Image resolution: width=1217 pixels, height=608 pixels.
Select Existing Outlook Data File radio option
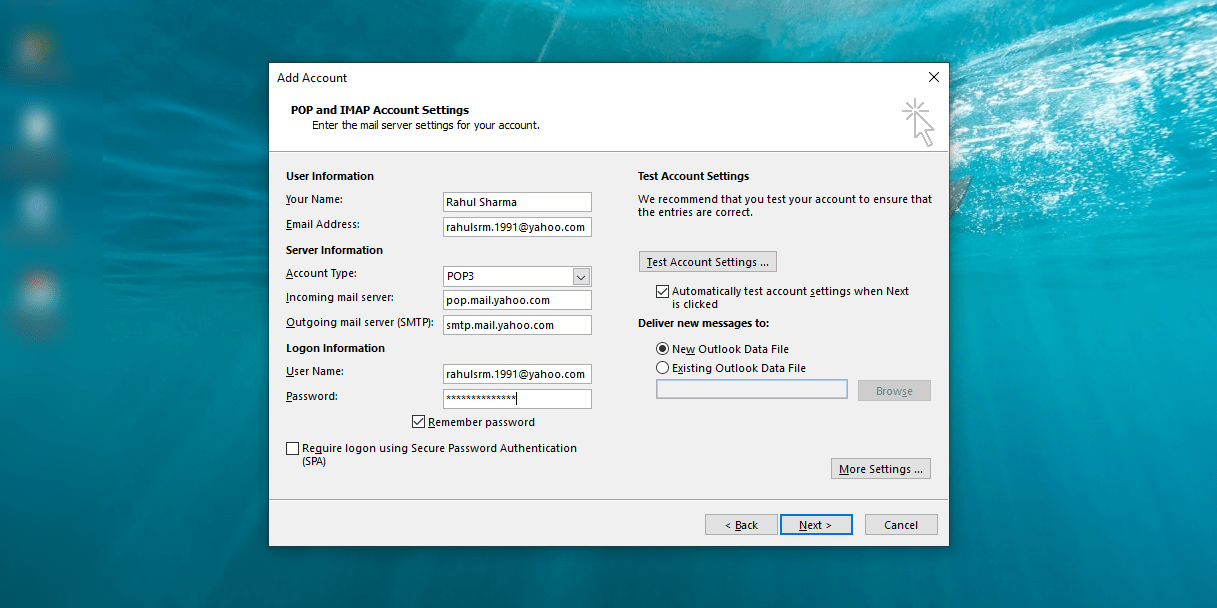coord(662,368)
